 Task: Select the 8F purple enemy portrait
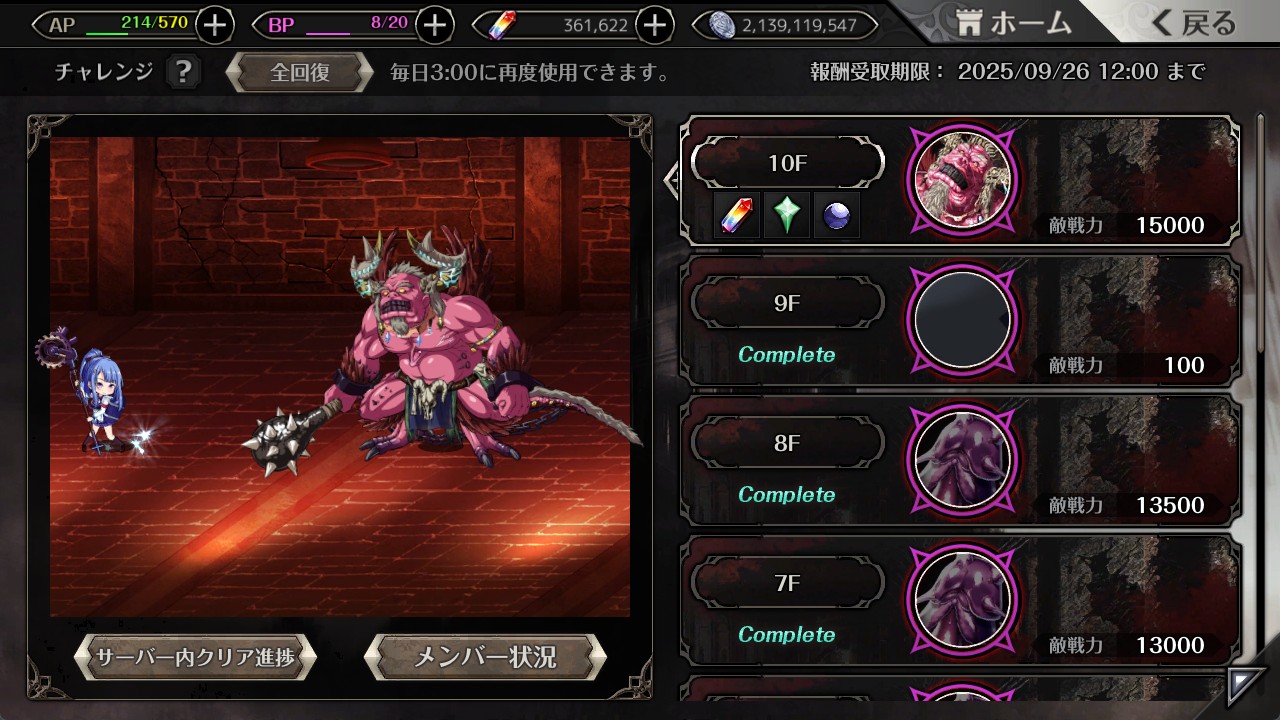point(963,460)
